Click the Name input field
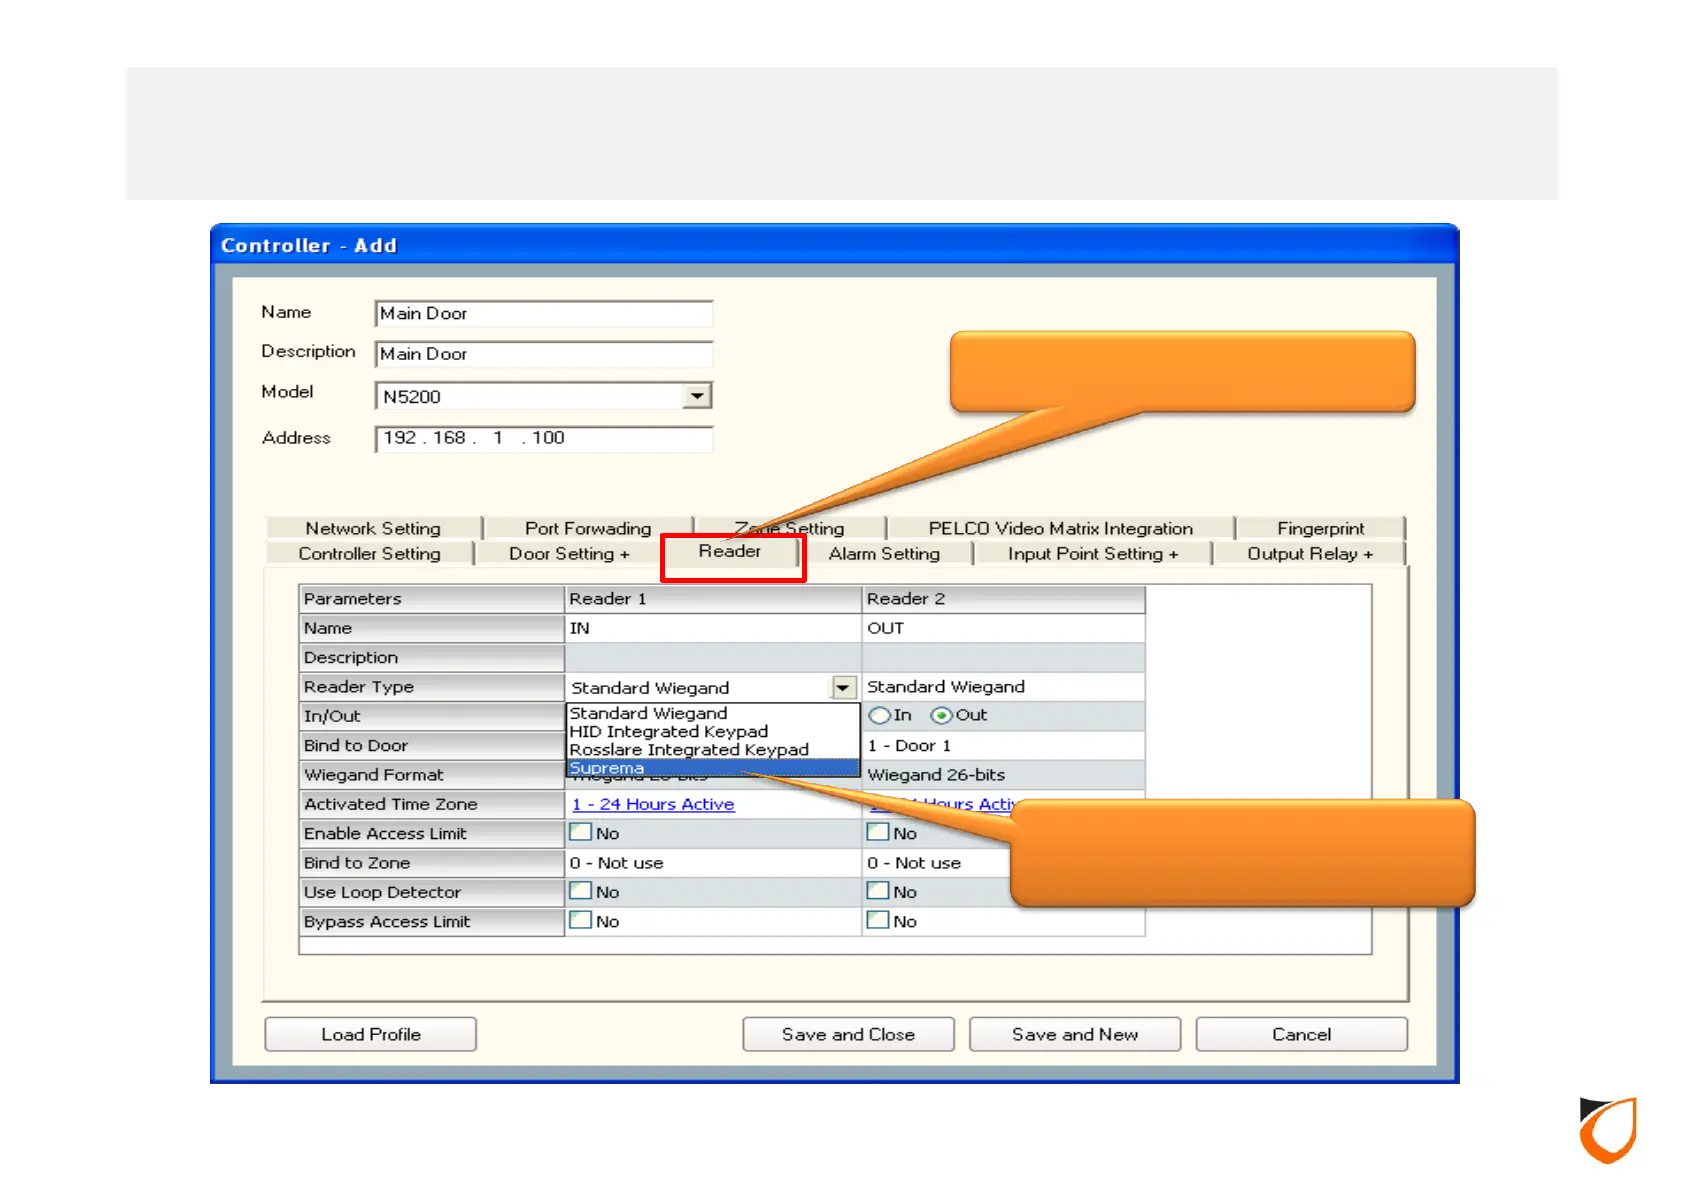Viewport: 1684px width, 1191px height. pos(543,313)
